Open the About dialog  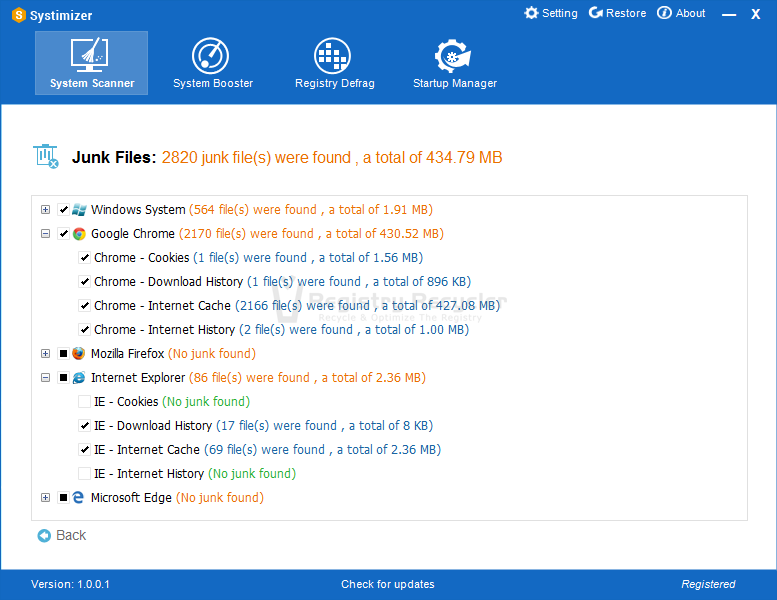point(681,13)
